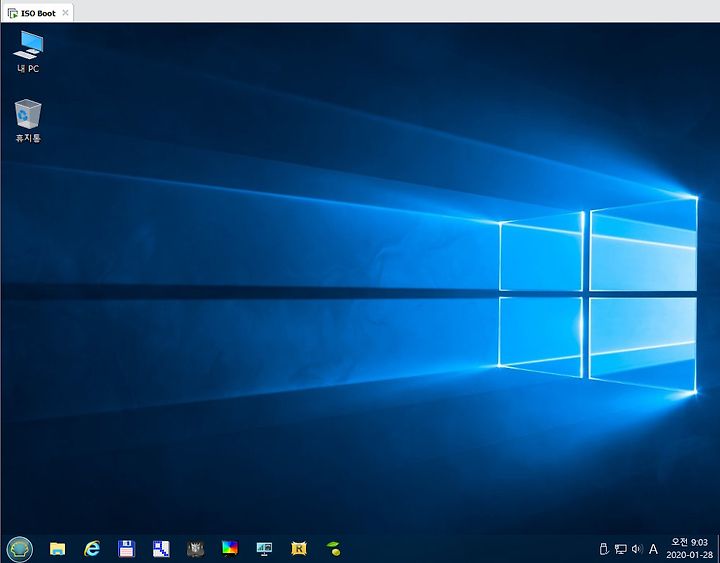Launch the Transformers-logo taskbar app

(x=196, y=549)
